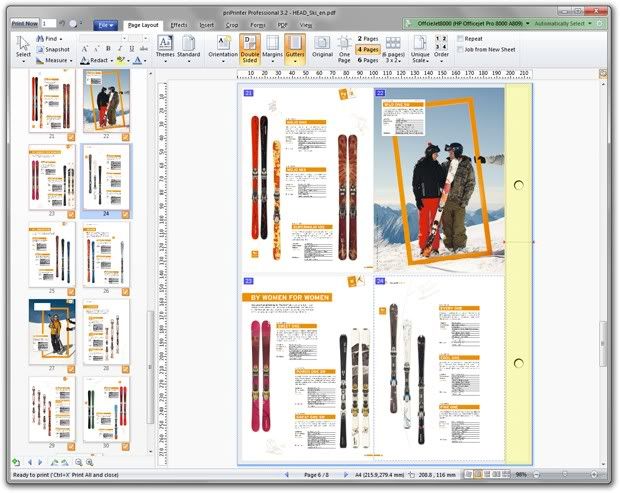This screenshot has height=493, width=620.
Task: Expand the Find dropdown
Action: (60, 39)
